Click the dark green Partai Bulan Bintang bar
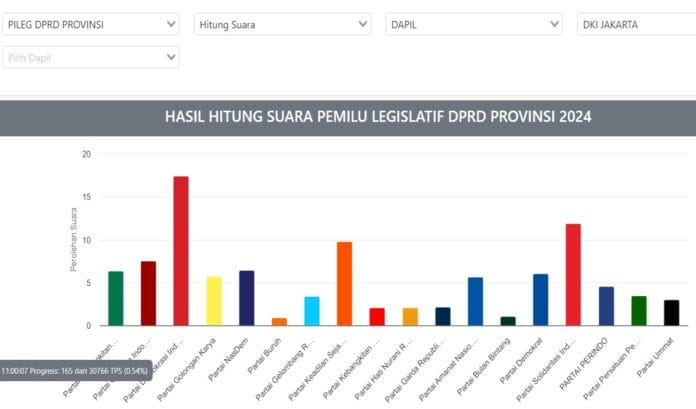This screenshot has width=696, height=409. (508, 321)
